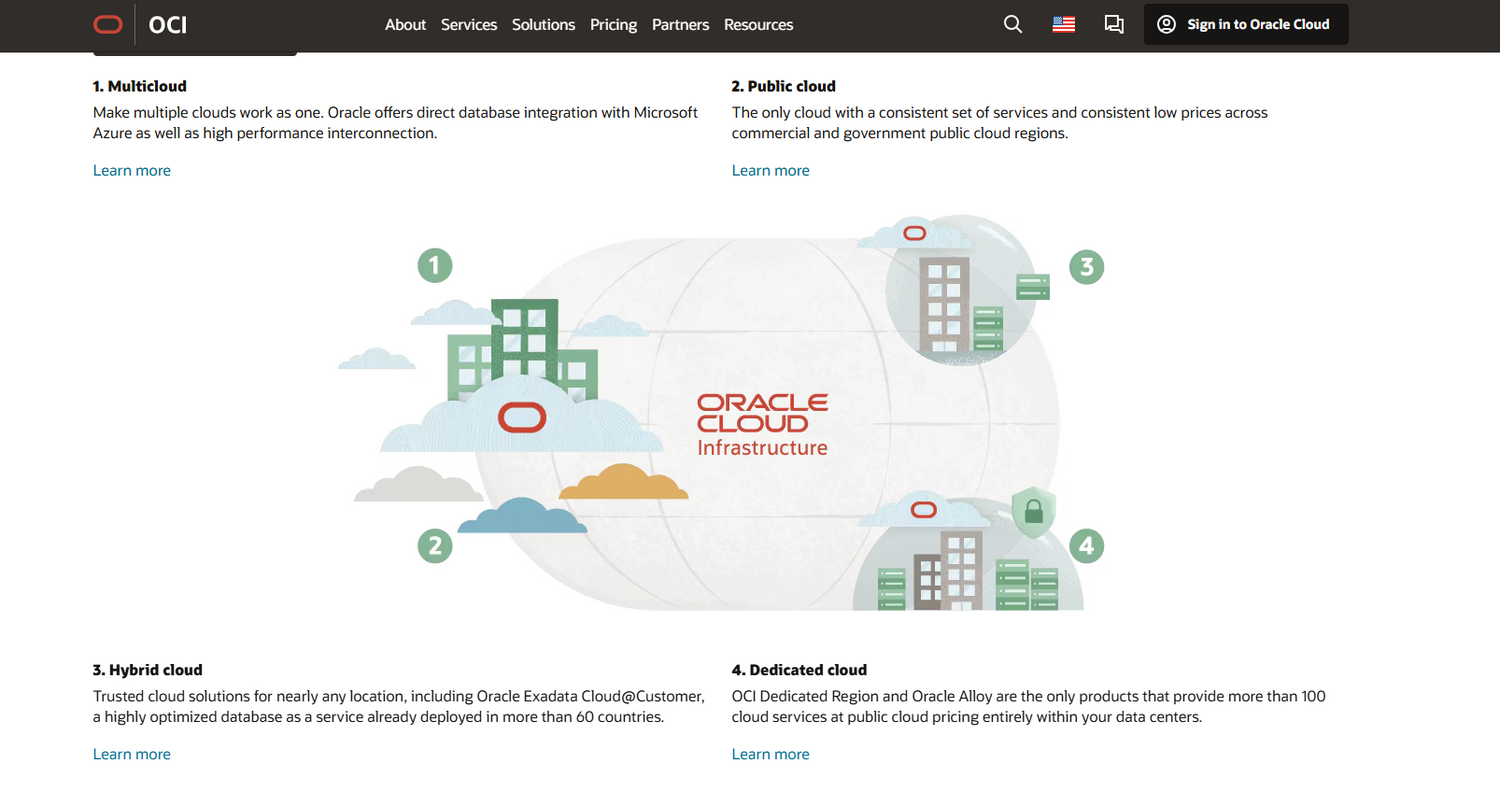The height and width of the screenshot is (792, 1500).
Task: Open the search magnifier icon
Action: point(1013,24)
